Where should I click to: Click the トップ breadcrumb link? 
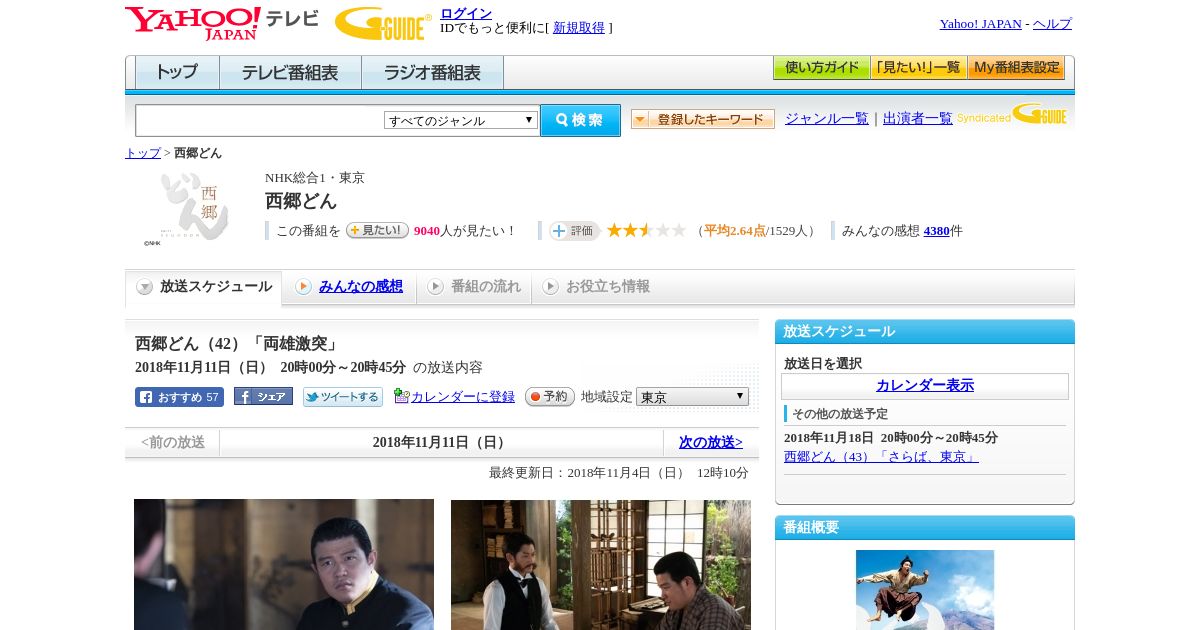[x=143, y=153]
